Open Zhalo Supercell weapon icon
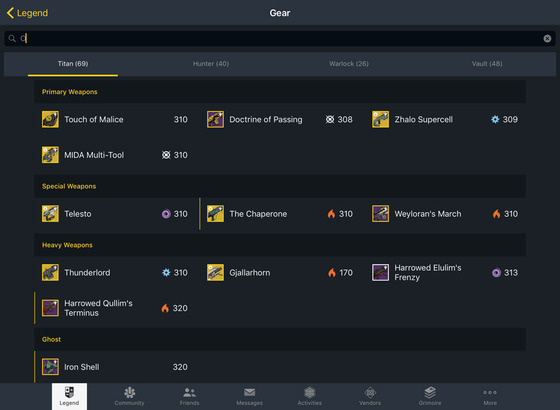Screen dimensions: 560x410 click(x=380, y=119)
